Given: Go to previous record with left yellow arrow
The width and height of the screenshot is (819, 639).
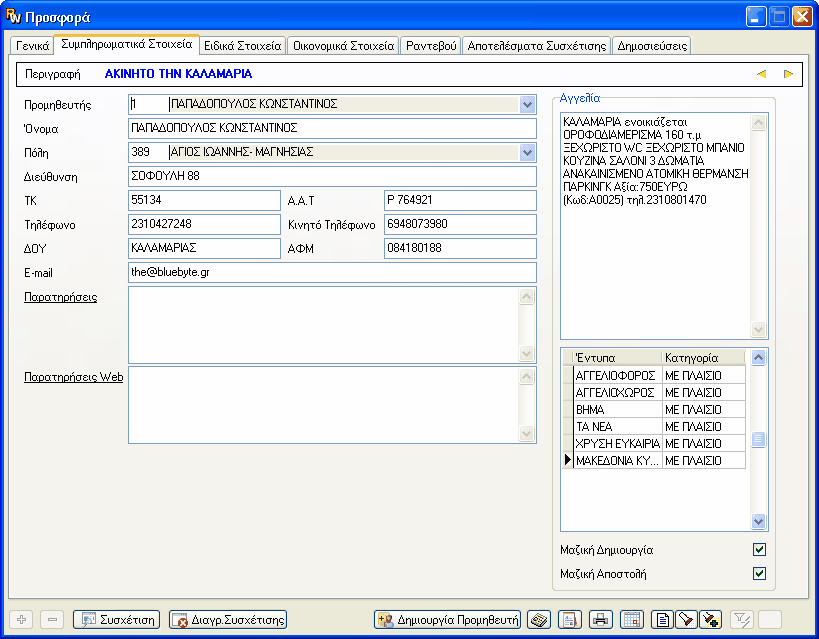Looking at the screenshot, I should point(761,74).
